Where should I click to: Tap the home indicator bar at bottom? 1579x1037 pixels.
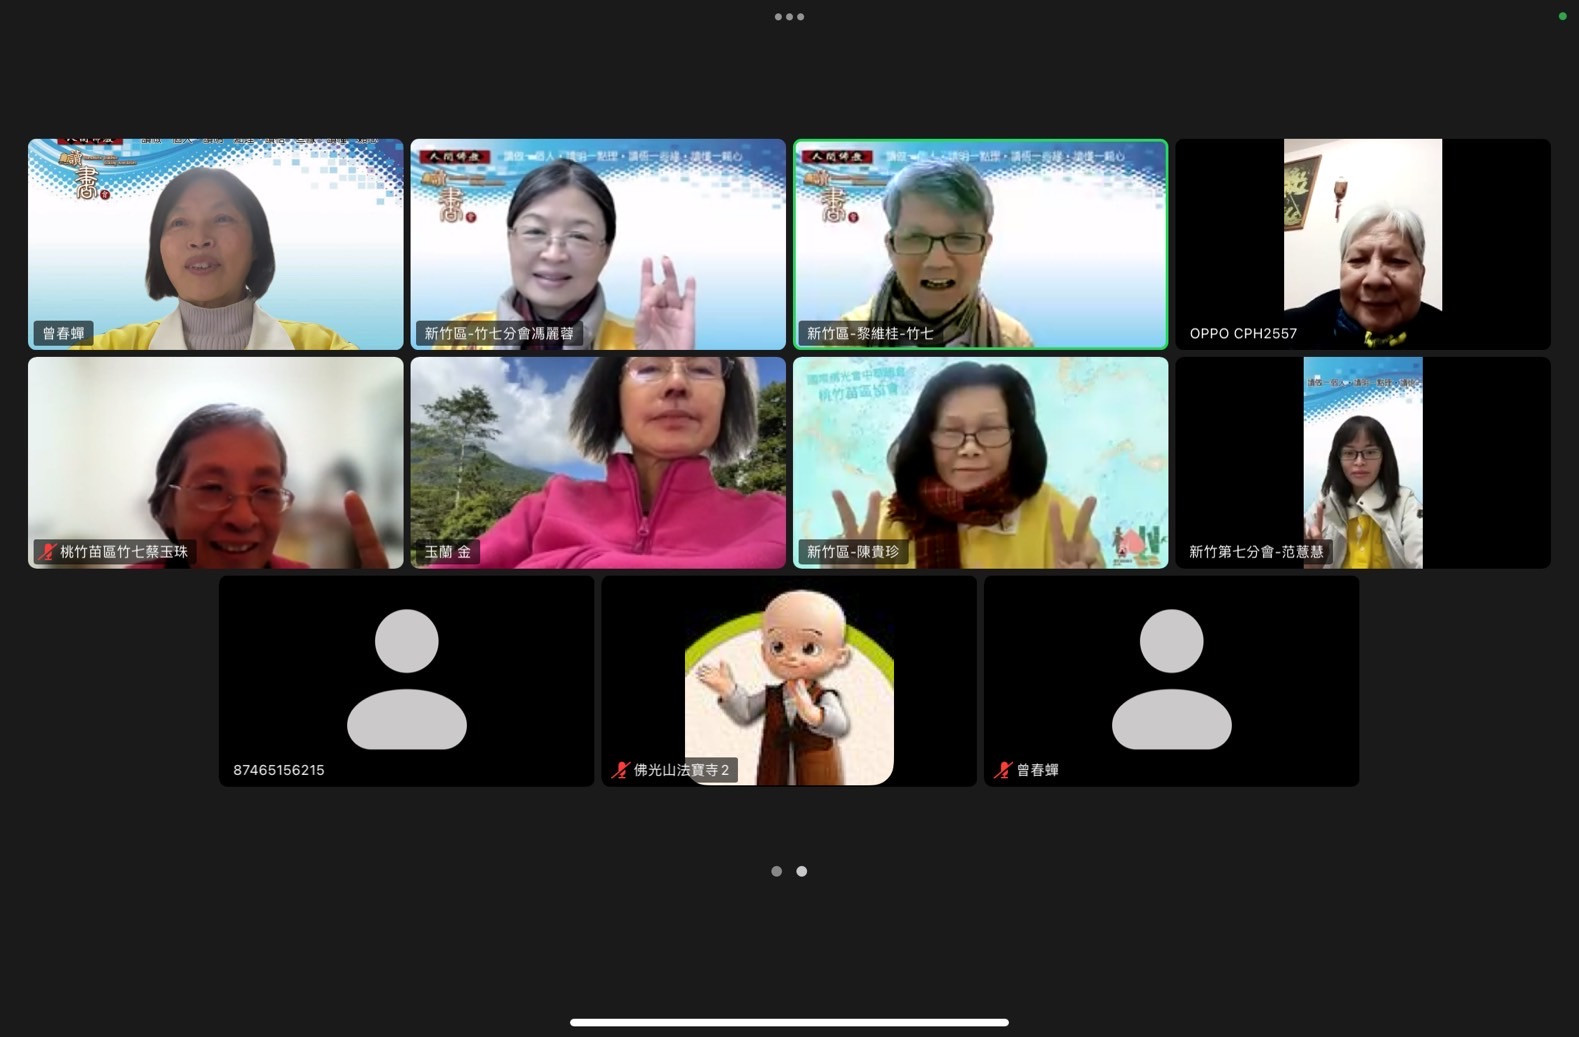789,1022
